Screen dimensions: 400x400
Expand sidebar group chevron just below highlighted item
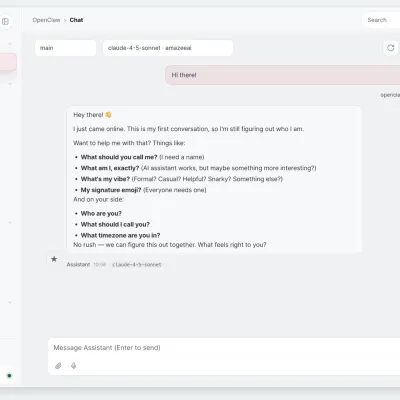10,84
